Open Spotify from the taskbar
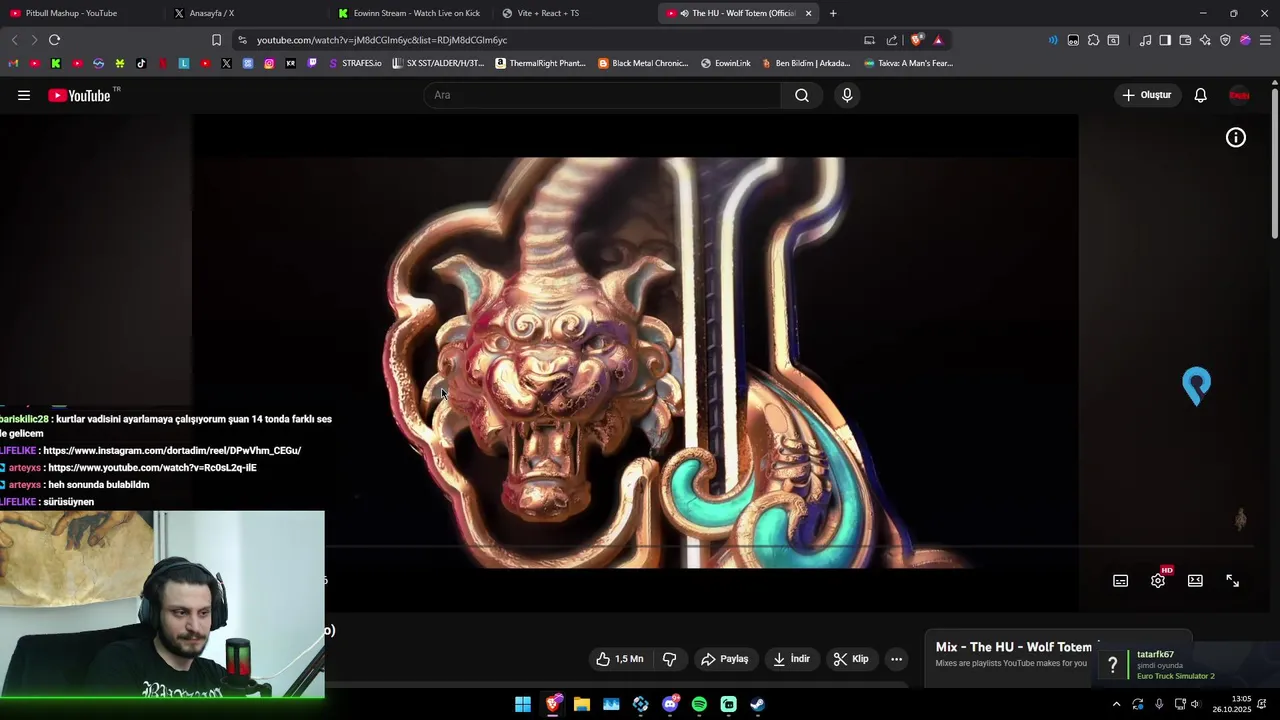This screenshot has height=720, width=1280. click(699, 704)
